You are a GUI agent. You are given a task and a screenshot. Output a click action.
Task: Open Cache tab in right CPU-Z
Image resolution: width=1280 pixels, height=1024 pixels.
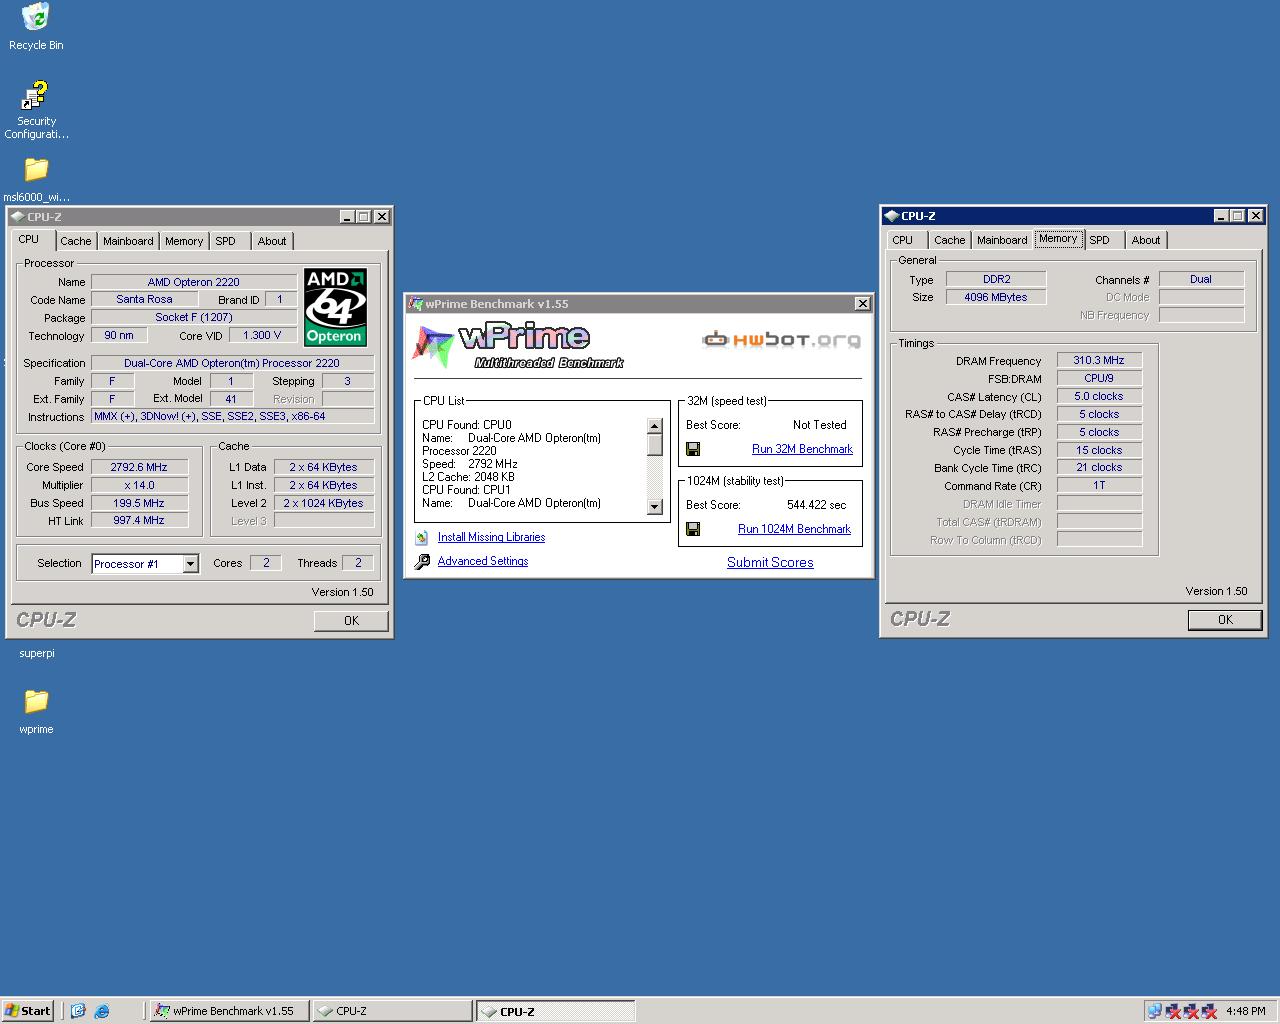(x=950, y=240)
